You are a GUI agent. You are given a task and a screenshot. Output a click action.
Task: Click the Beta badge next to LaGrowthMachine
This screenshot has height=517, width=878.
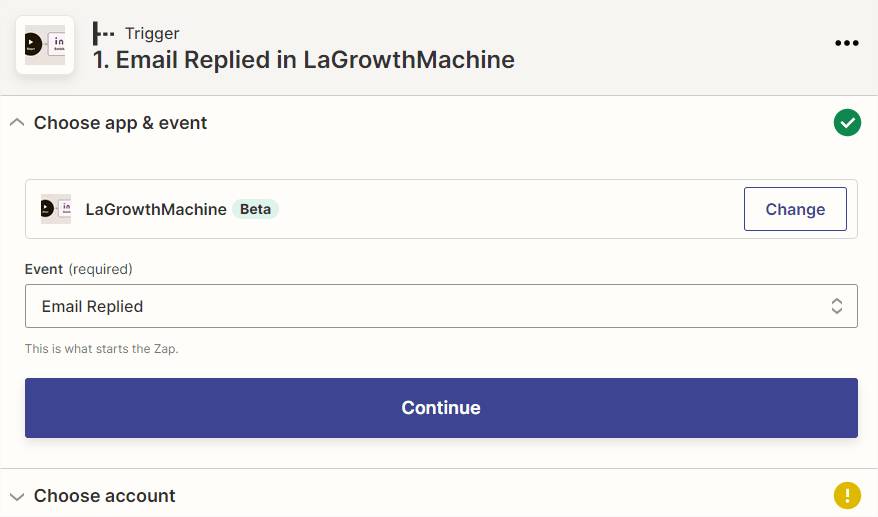coord(255,209)
